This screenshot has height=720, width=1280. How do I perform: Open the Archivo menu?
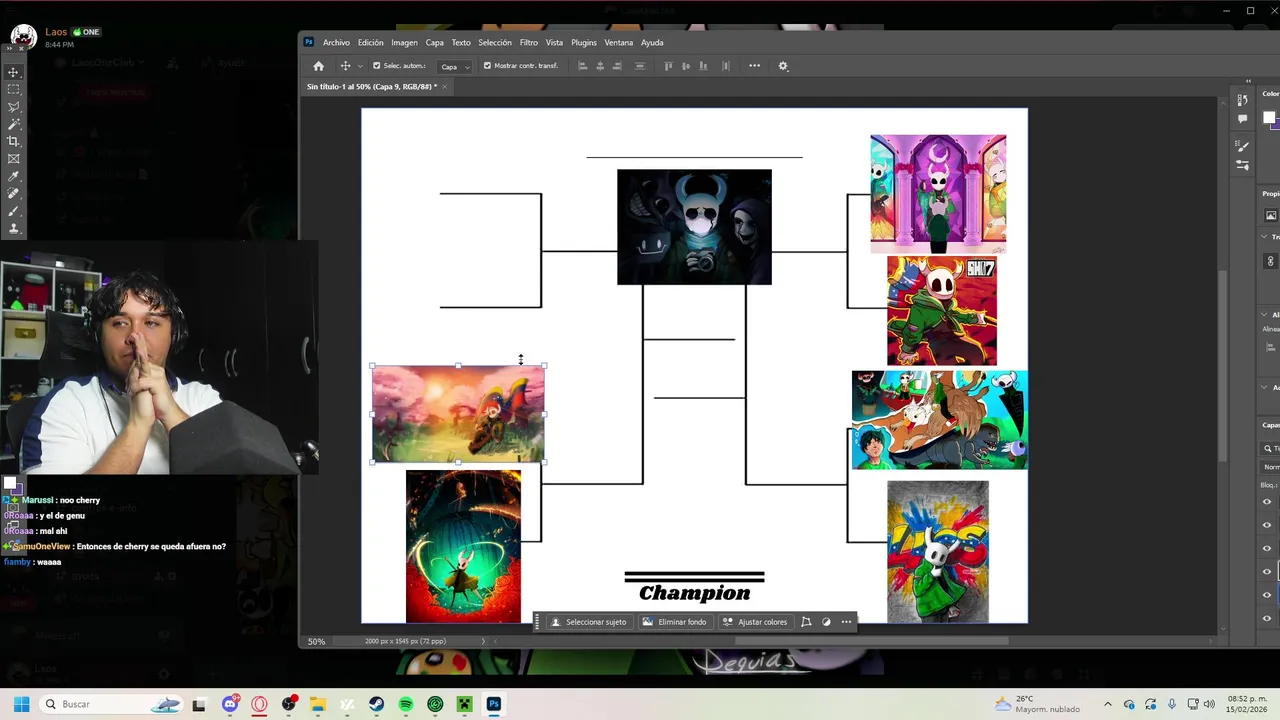click(336, 42)
